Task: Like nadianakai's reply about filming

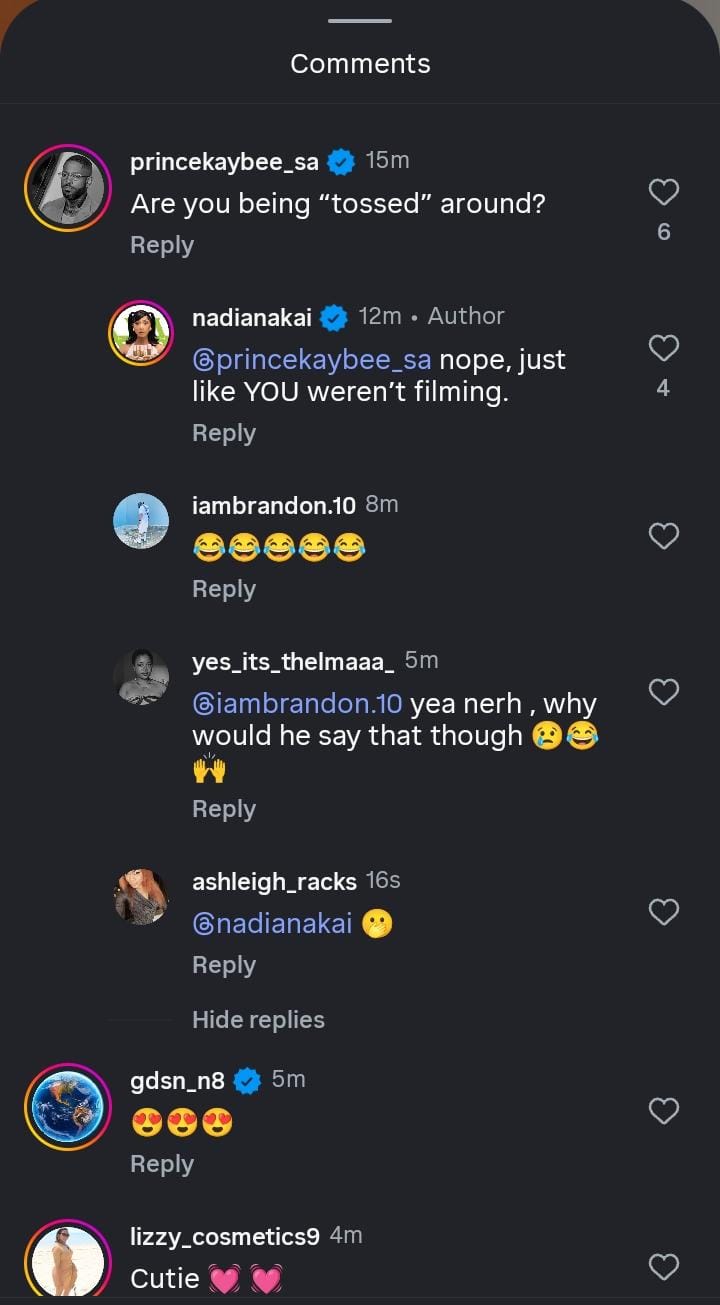Action: pyautogui.click(x=664, y=348)
